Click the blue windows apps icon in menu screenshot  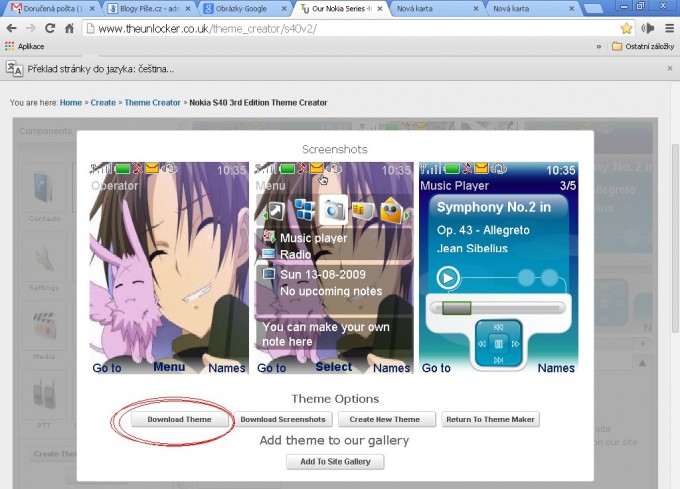305,210
